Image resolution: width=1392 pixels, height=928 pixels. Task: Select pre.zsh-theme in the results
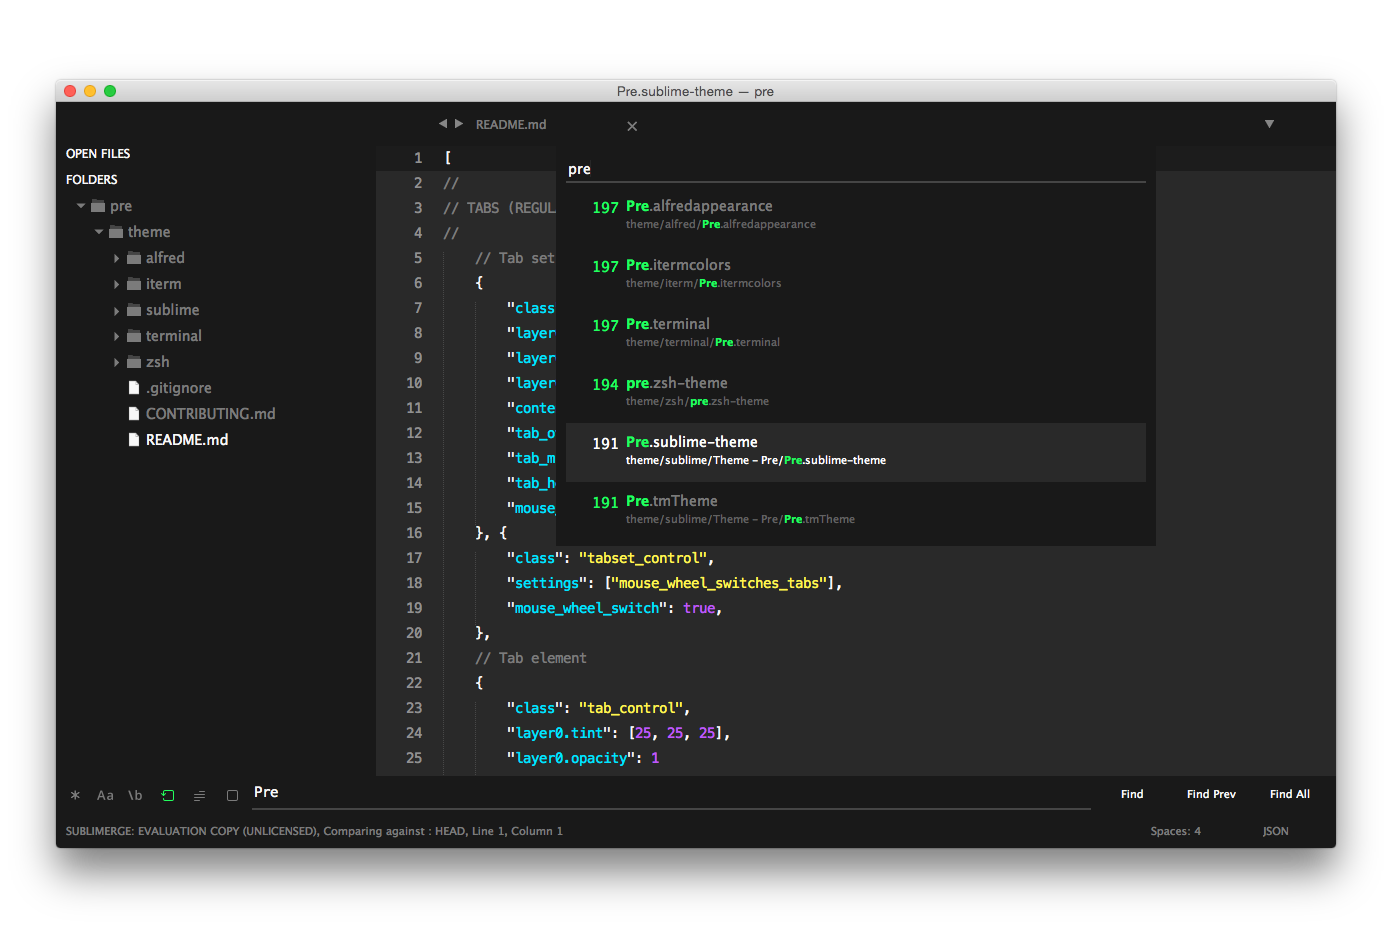coord(856,393)
